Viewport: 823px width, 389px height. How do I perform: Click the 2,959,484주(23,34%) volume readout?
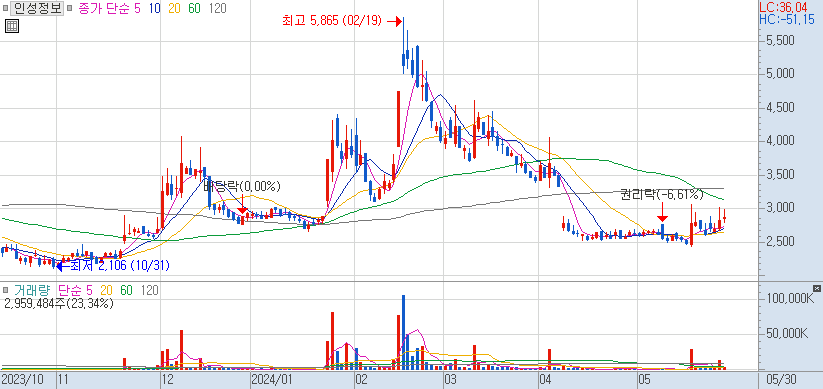pos(58,303)
